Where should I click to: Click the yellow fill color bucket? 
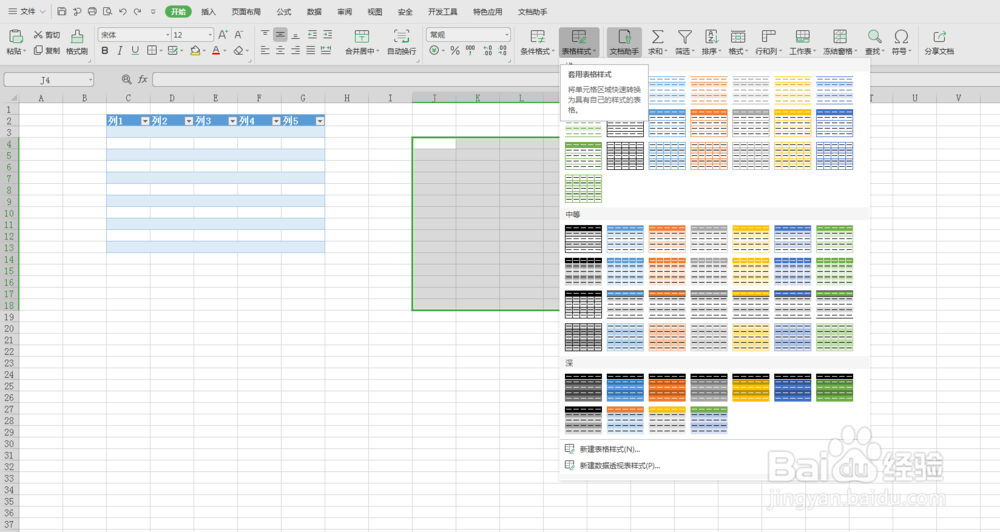(x=195, y=50)
